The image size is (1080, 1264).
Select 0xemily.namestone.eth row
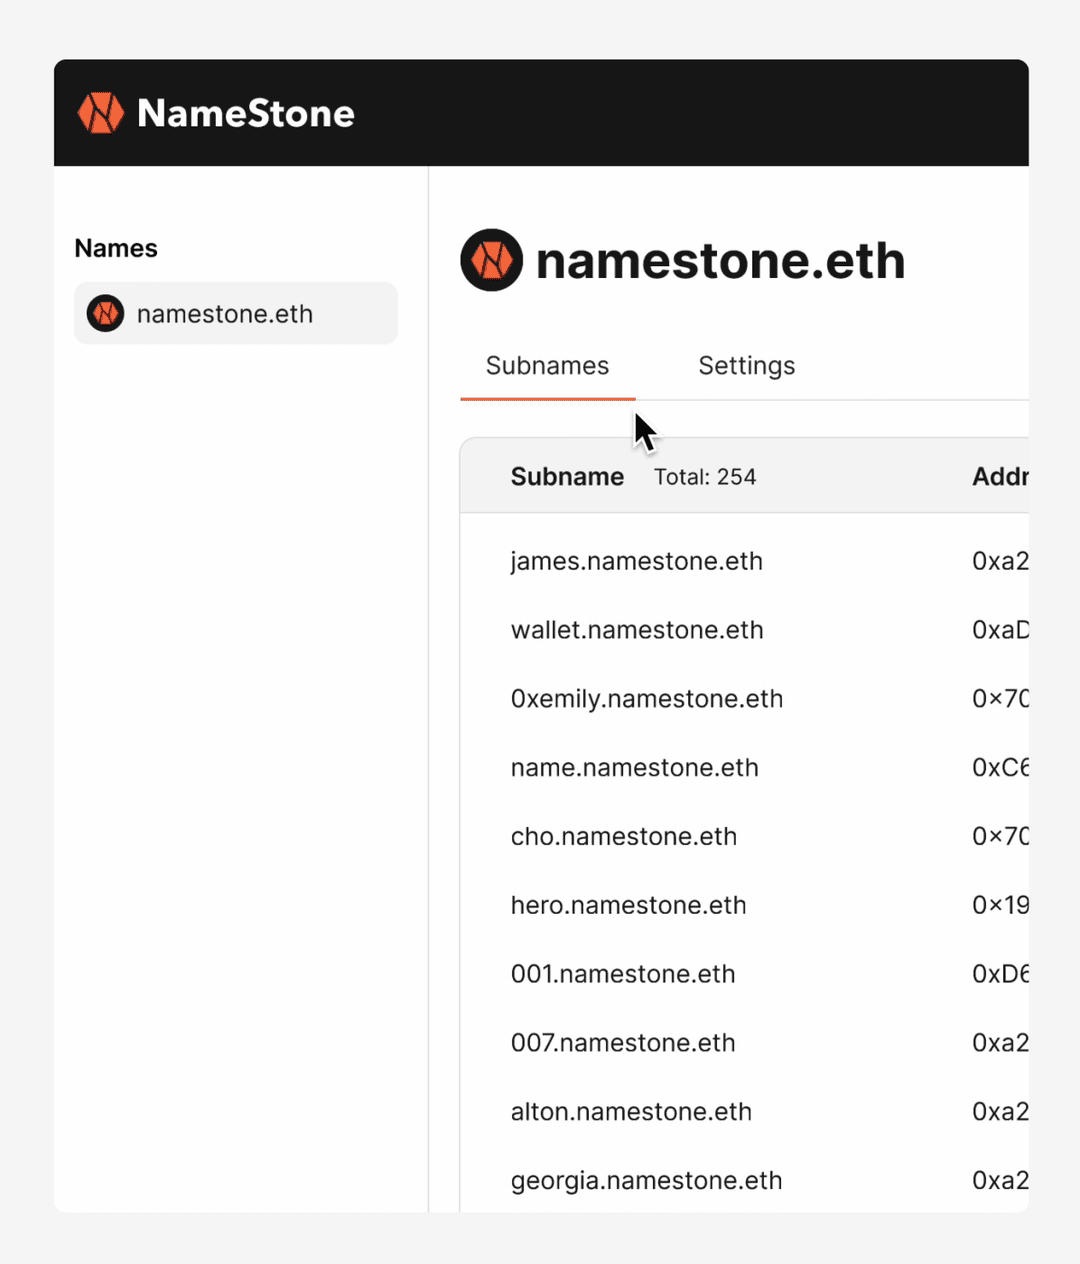[x=646, y=699]
